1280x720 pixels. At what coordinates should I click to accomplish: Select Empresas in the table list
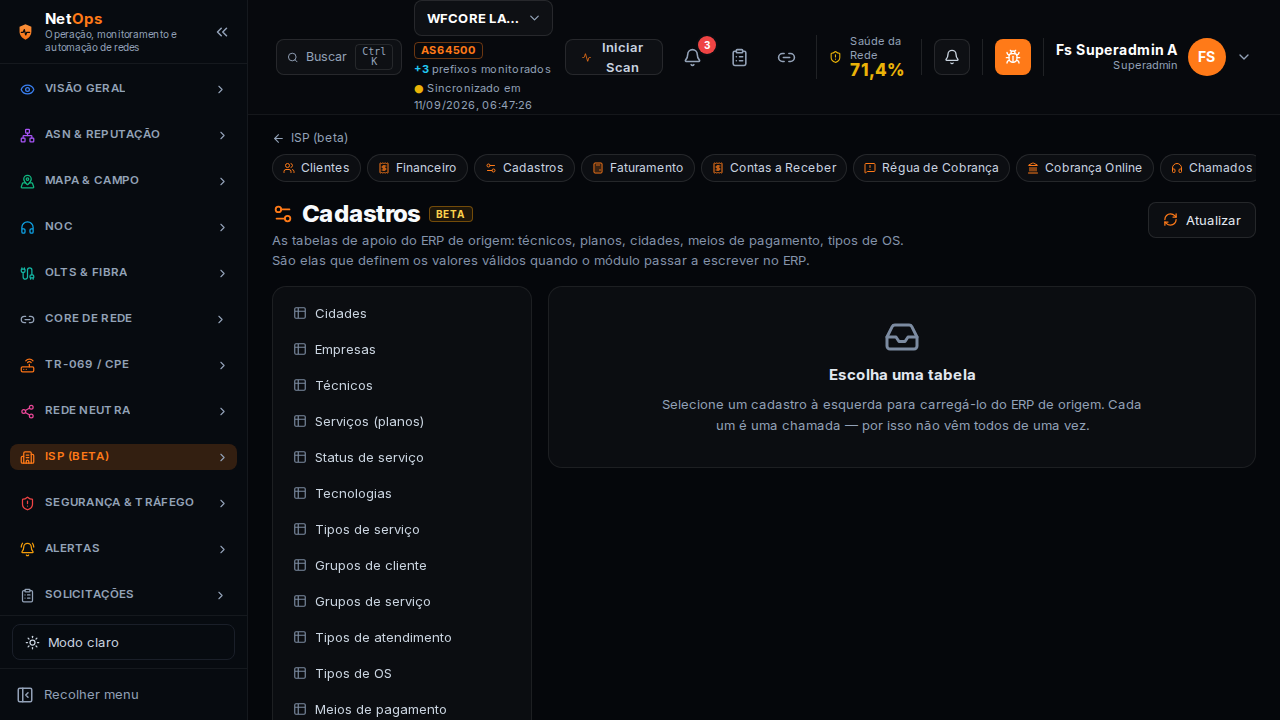402,349
